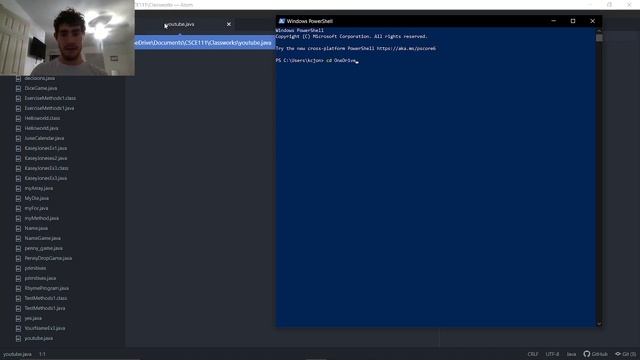Open myFor.java in the tree view
This screenshot has width=640, height=360.
tap(36, 208)
